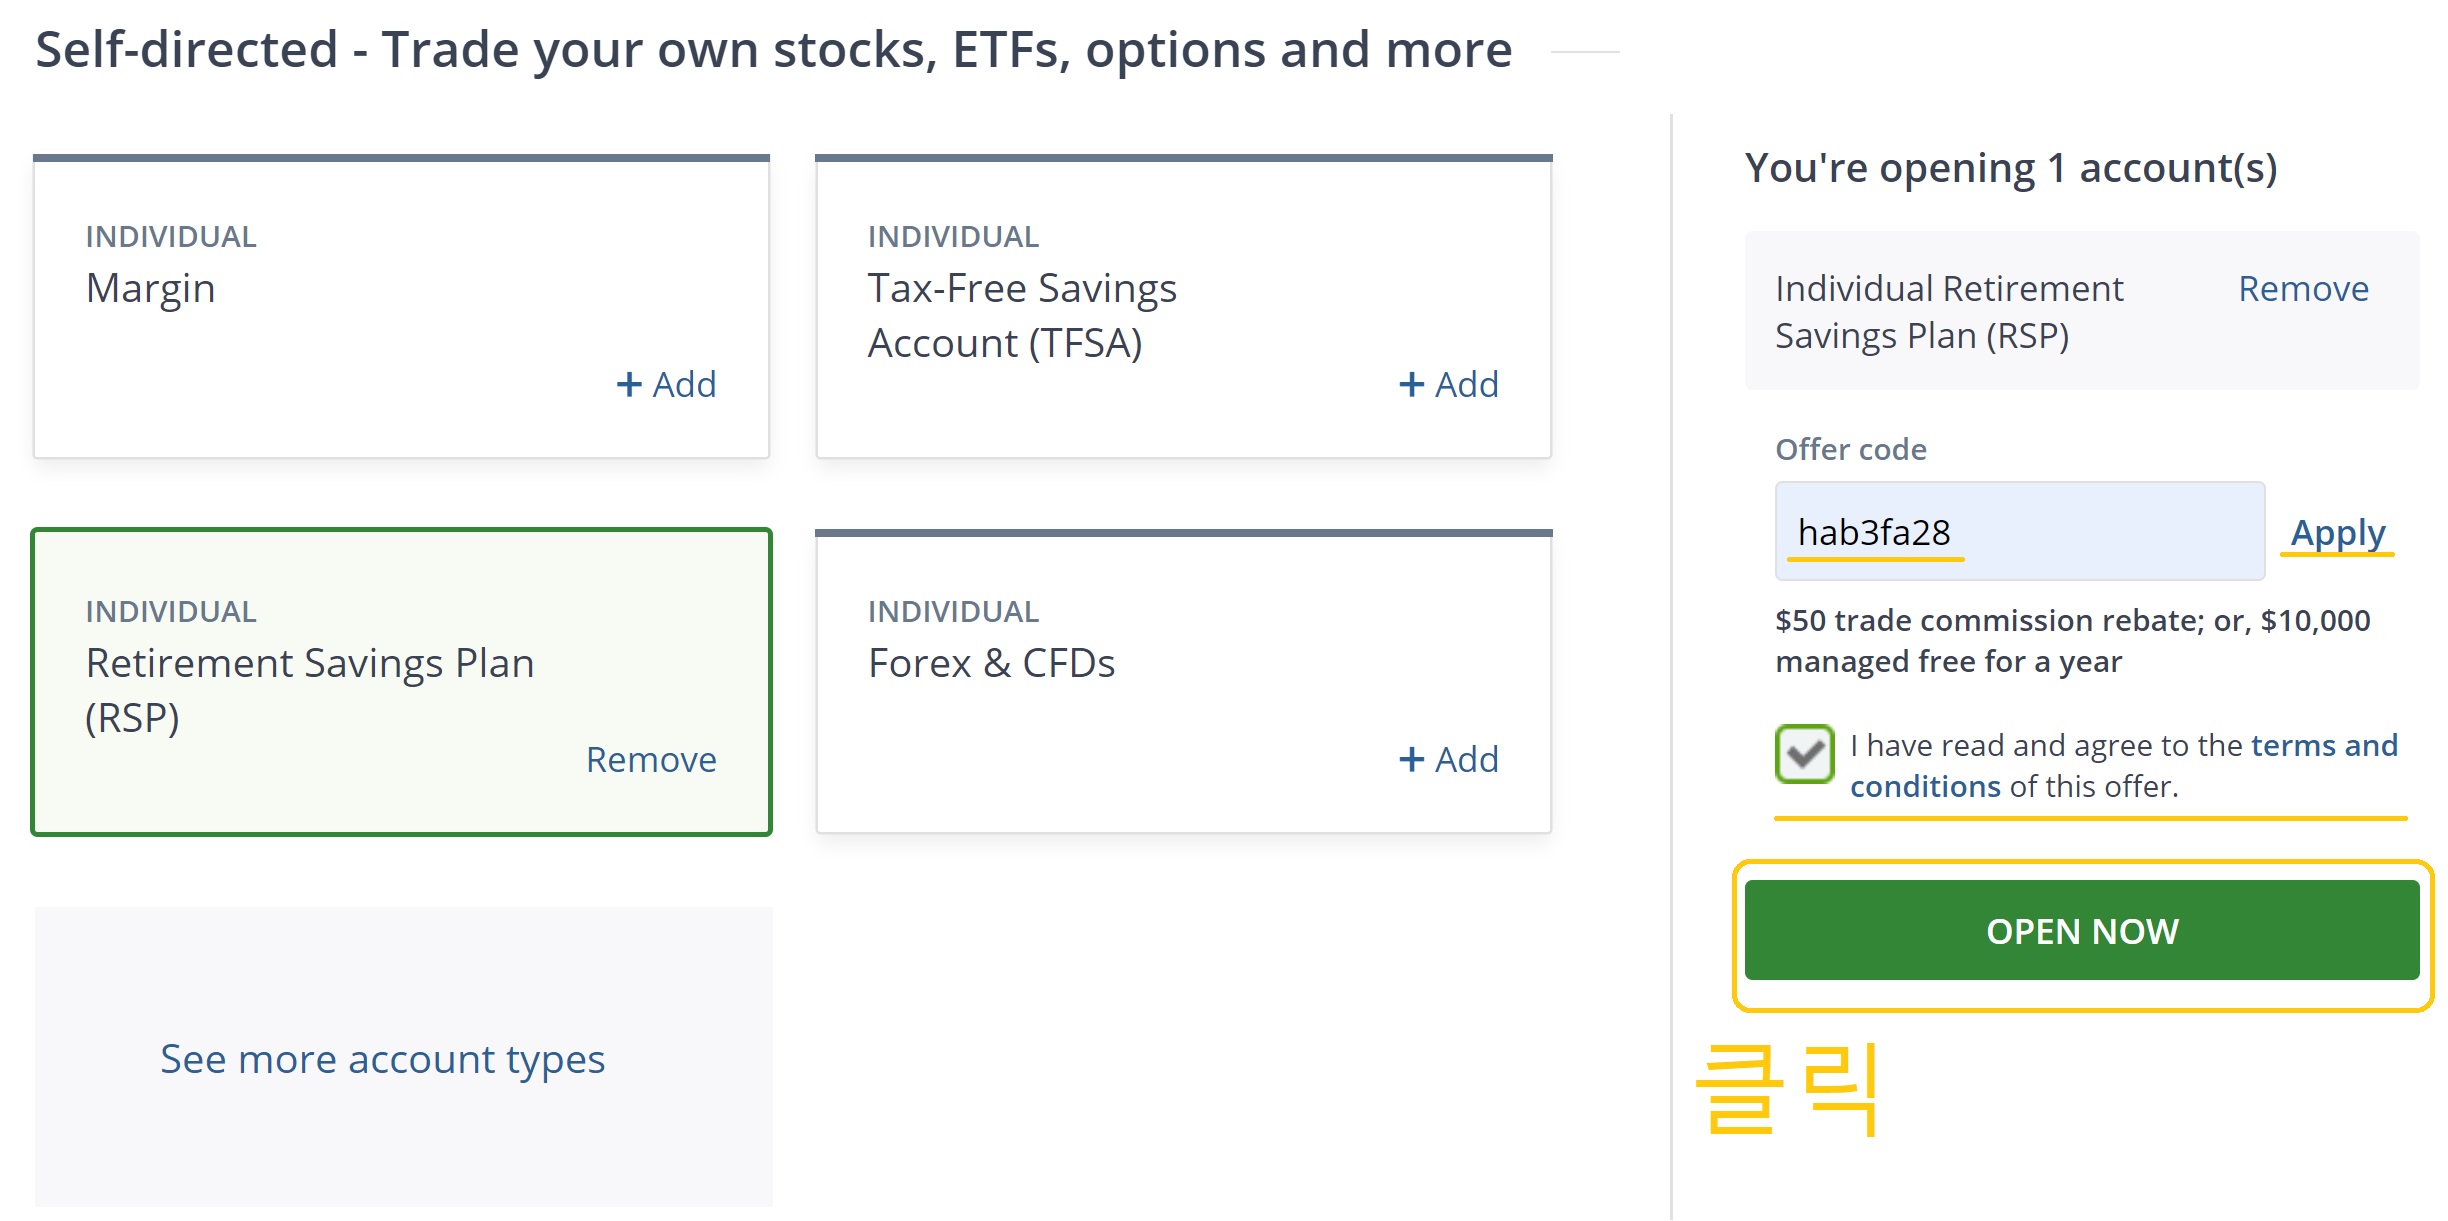Select the Tax-Free Savings Account card title
Image resolution: width=2448 pixels, height=1221 pixels.
click(x=1022, y=315)
